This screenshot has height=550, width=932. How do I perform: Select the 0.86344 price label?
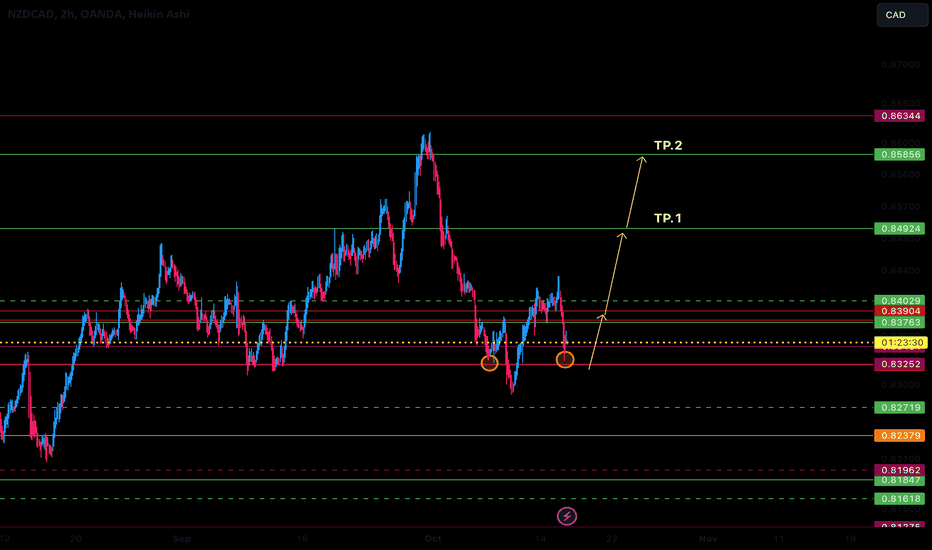pyautogui.click(x=899, y=116)
